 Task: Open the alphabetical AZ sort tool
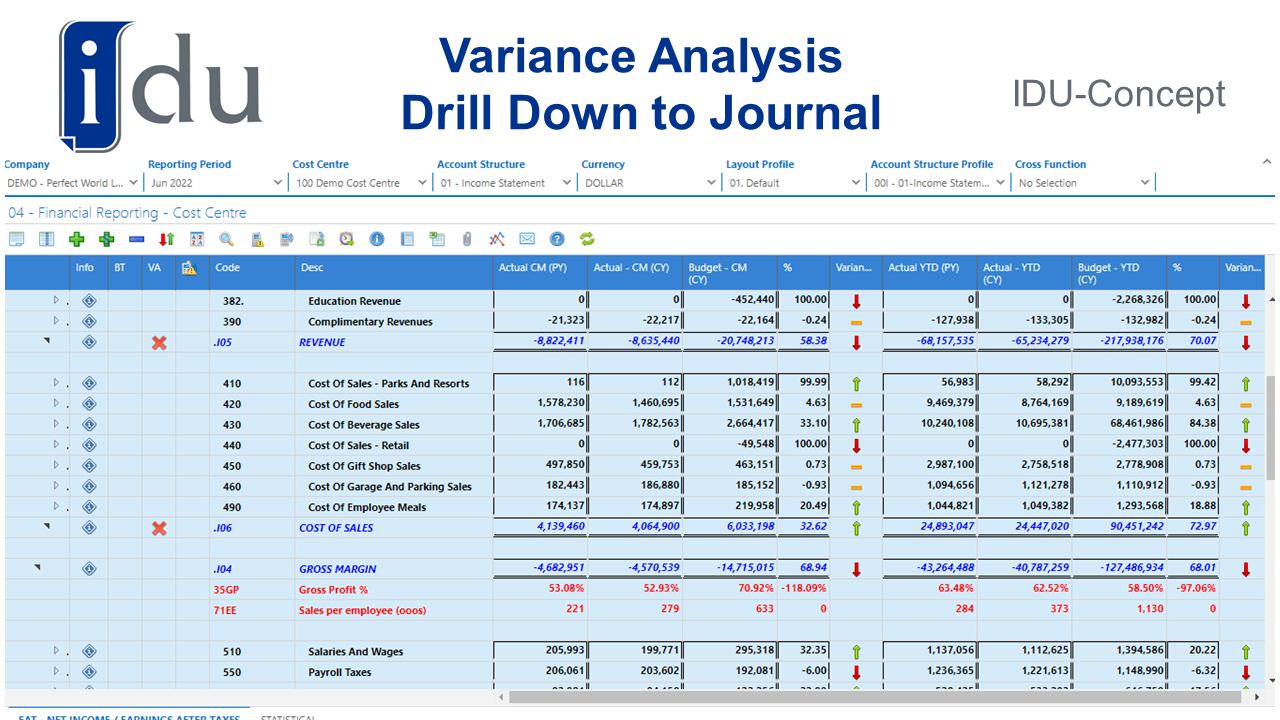point(196,239)
